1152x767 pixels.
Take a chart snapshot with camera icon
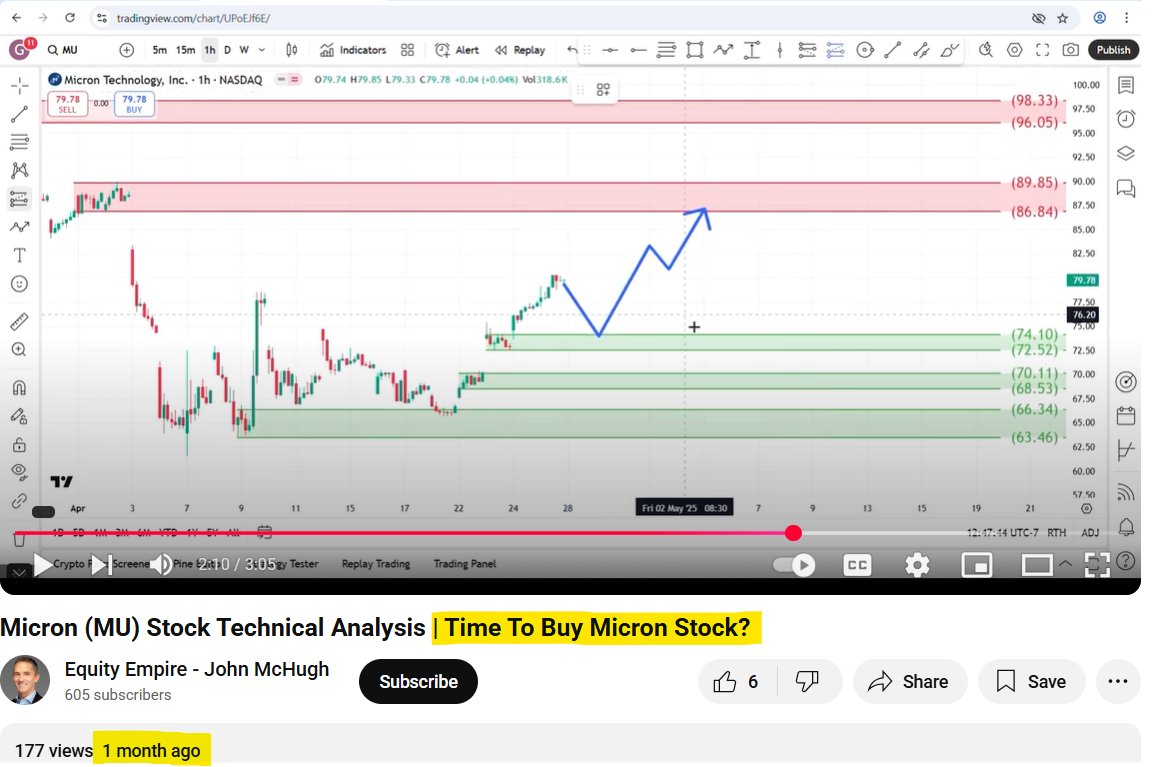1070,50
